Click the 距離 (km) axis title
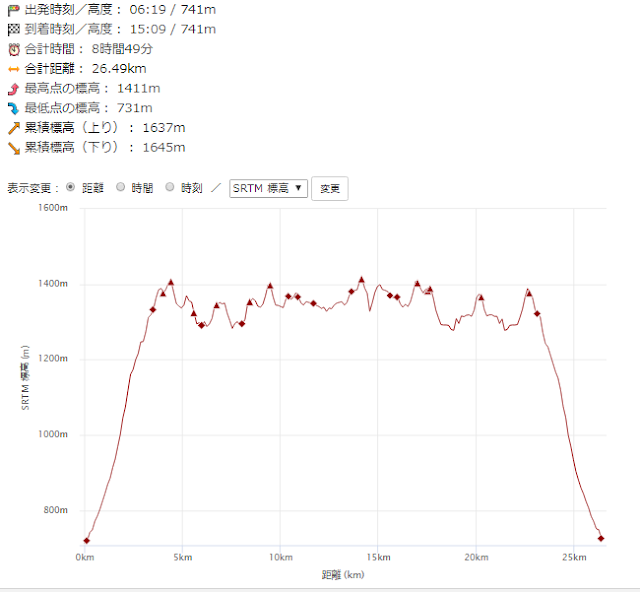 click(x=343, y=575)
